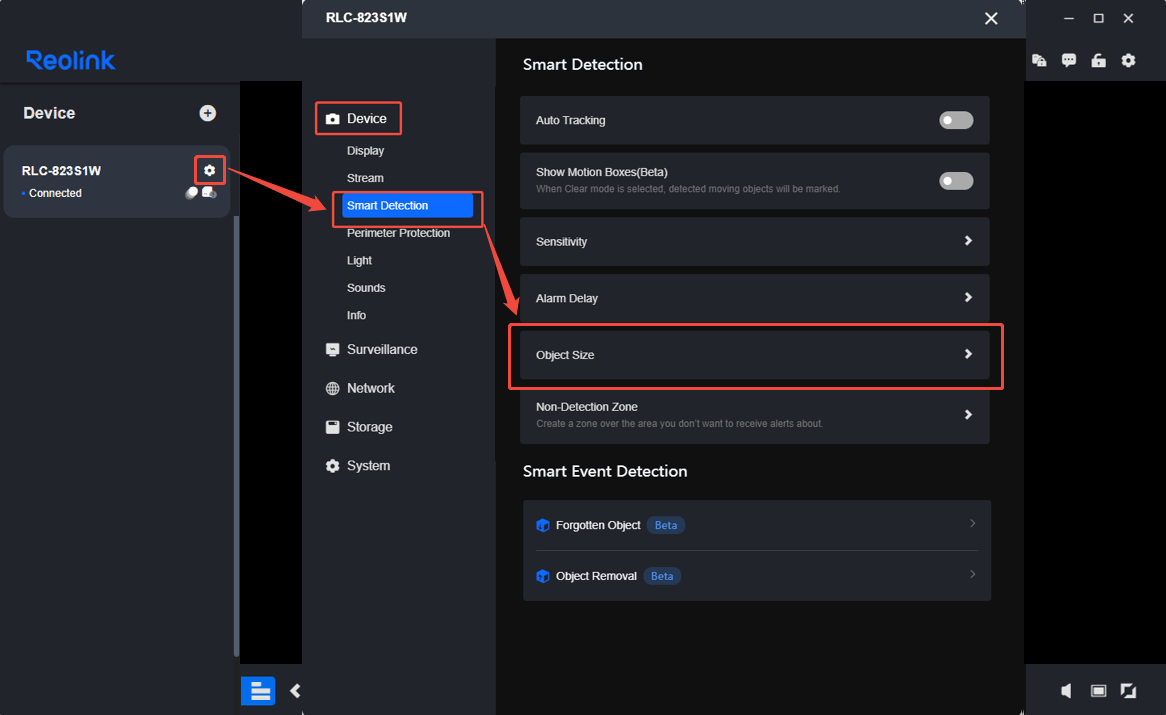Open the Sounds settings item

366,288
